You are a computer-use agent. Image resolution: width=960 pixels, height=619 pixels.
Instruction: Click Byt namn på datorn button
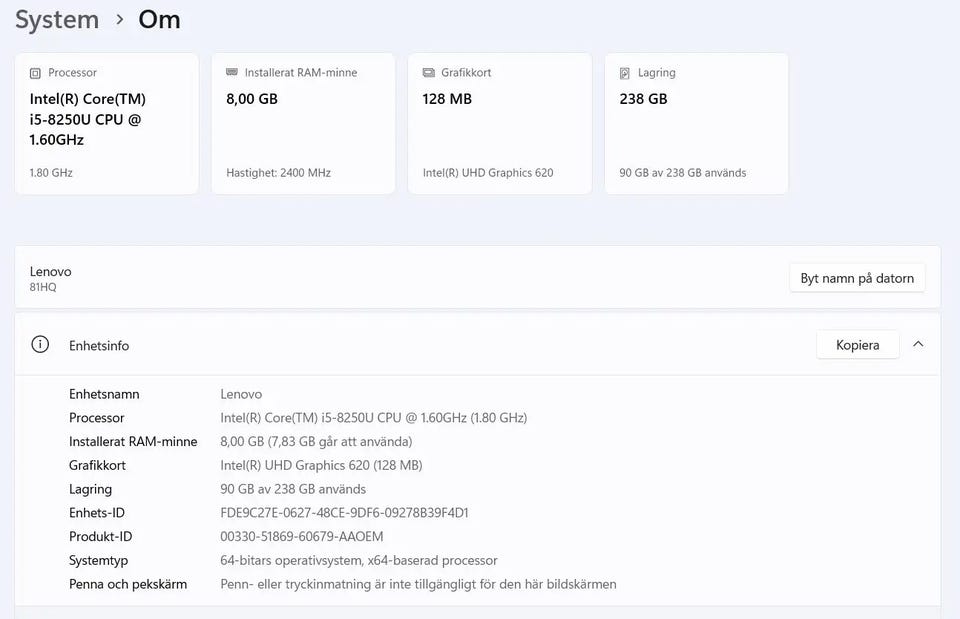tap(857, 278)
